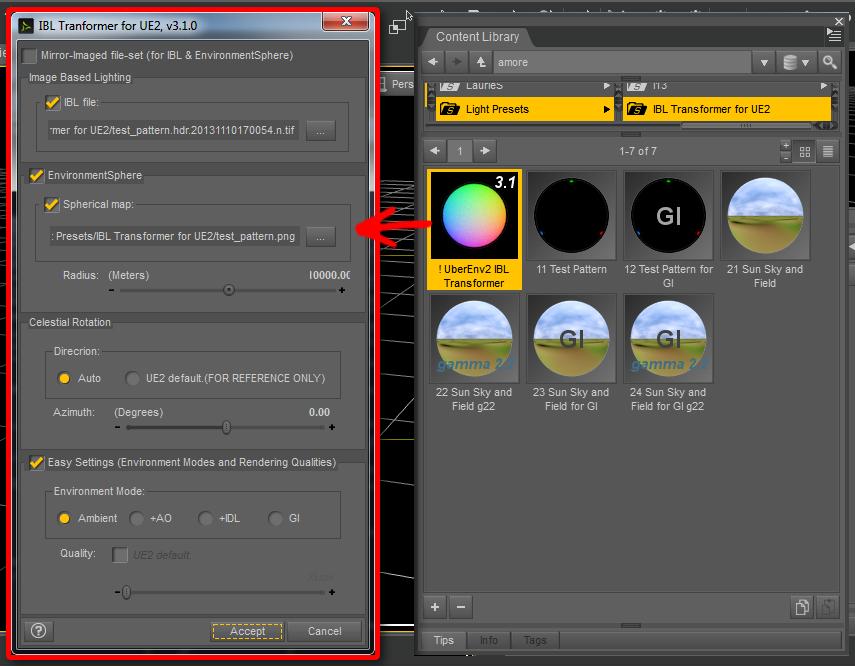Select UE2 default direction radio button
This screenshot has width=855, height=666.
[132, 378]
